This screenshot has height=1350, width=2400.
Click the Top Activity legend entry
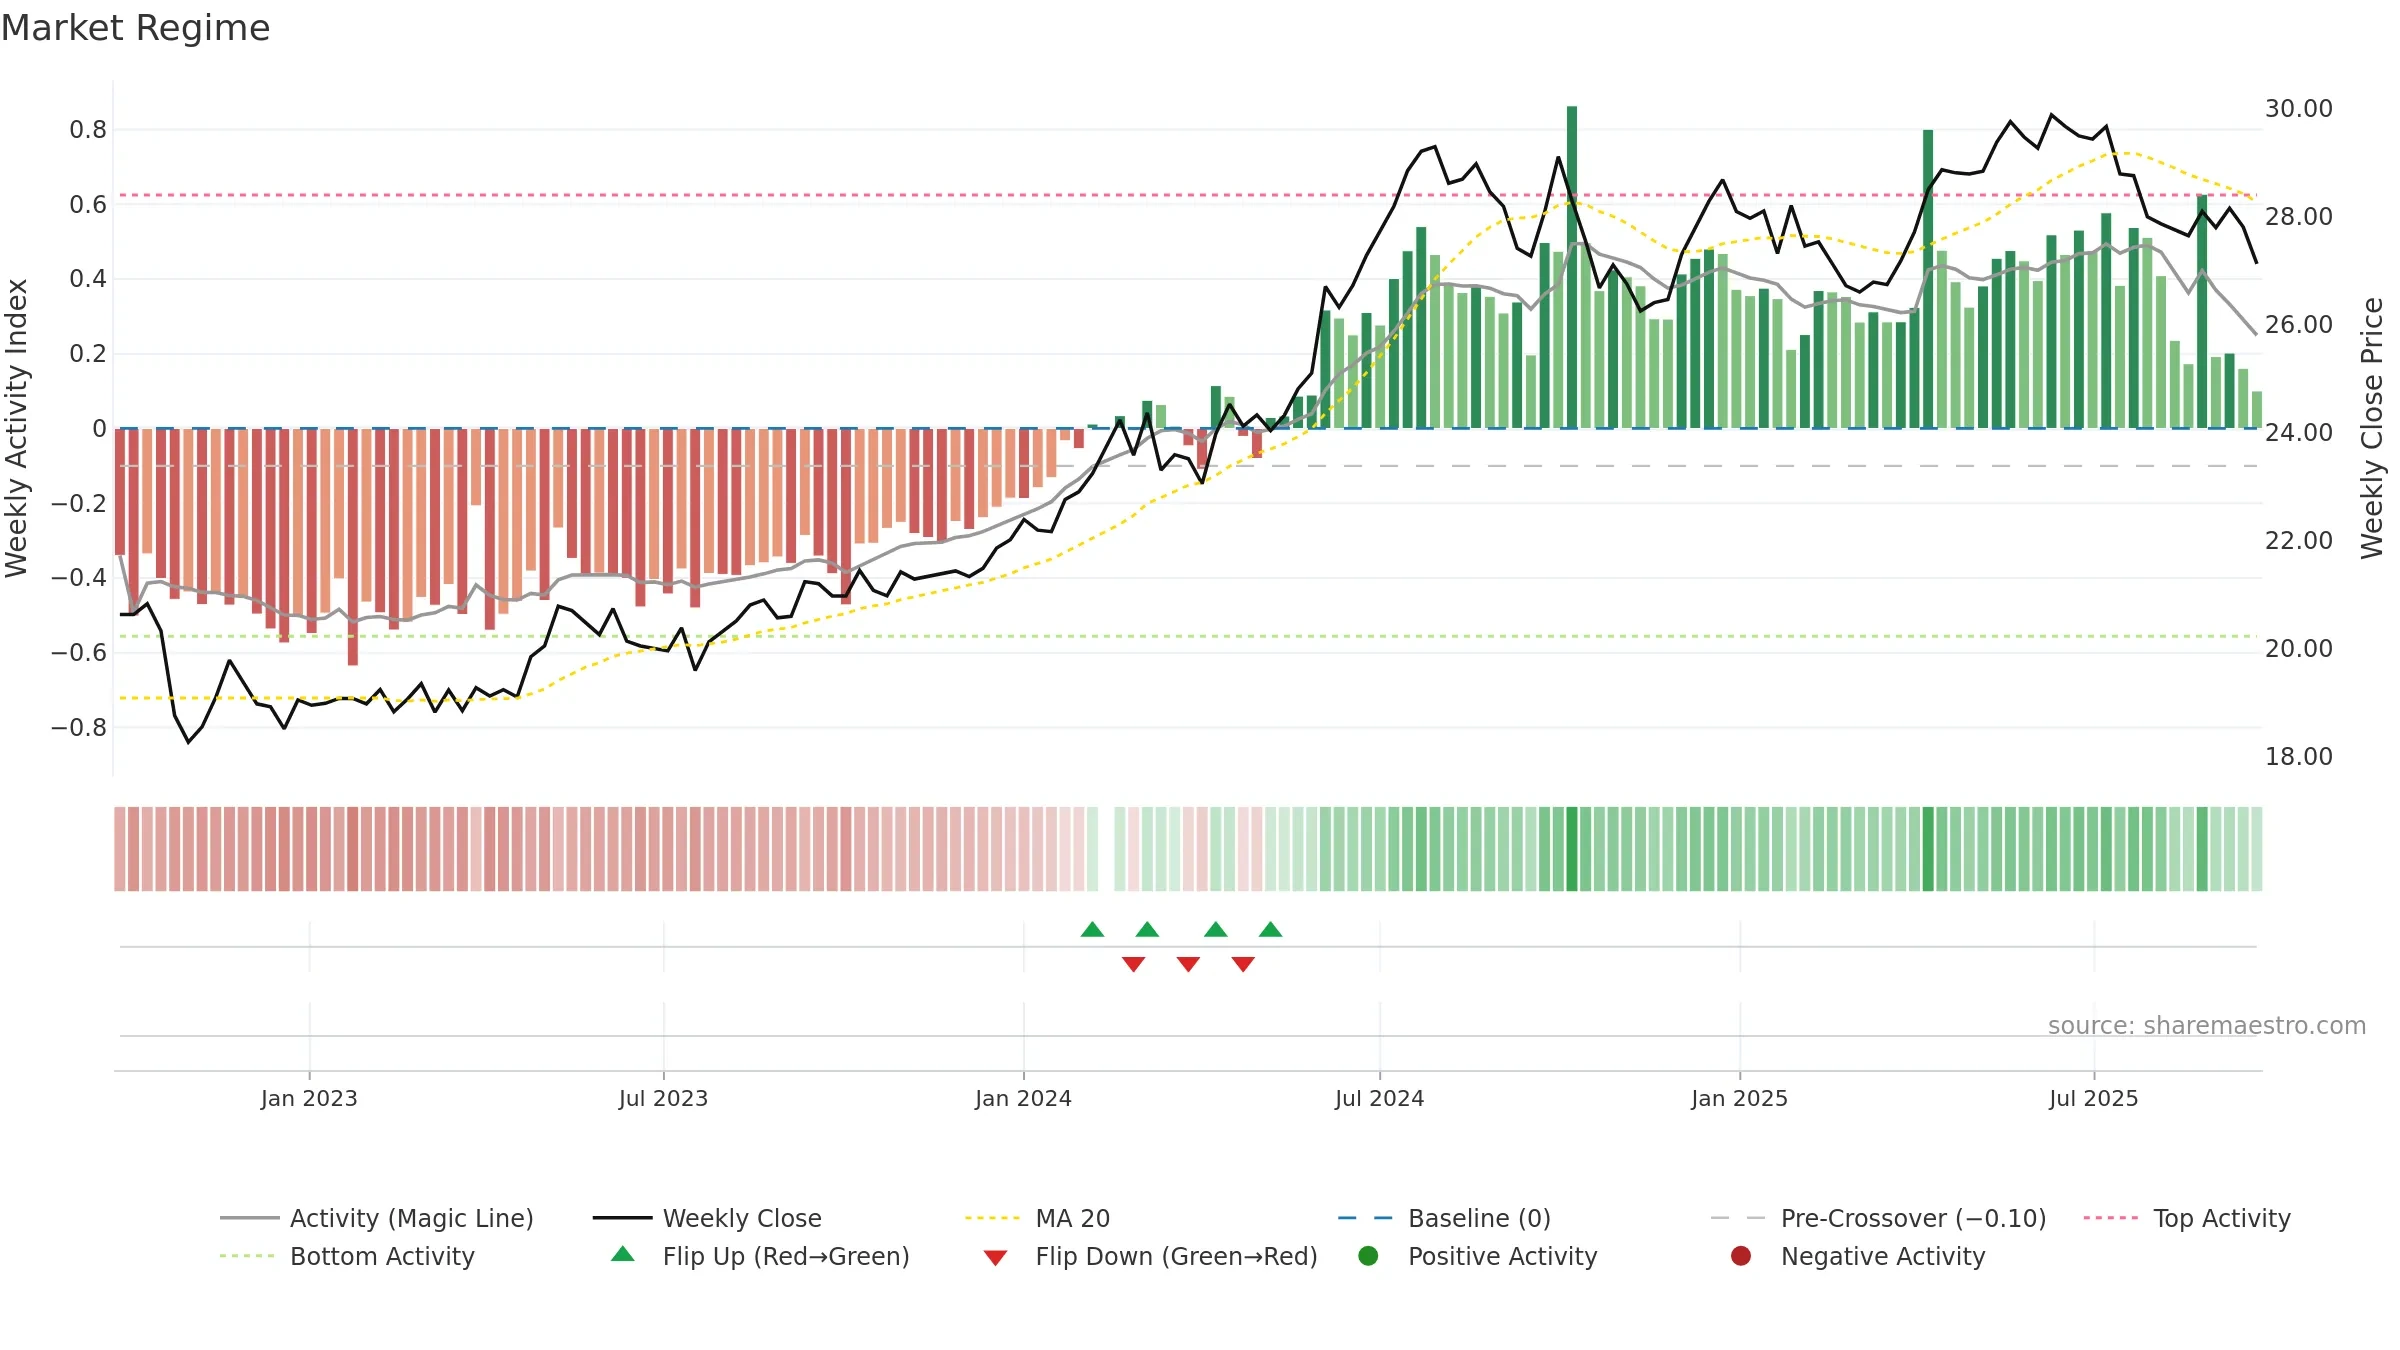[2187, 1218]
